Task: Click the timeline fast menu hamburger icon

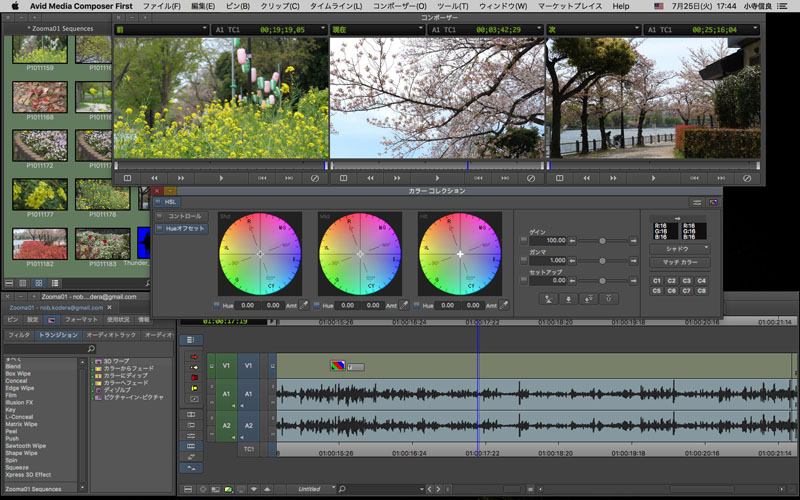Action: 190,340
